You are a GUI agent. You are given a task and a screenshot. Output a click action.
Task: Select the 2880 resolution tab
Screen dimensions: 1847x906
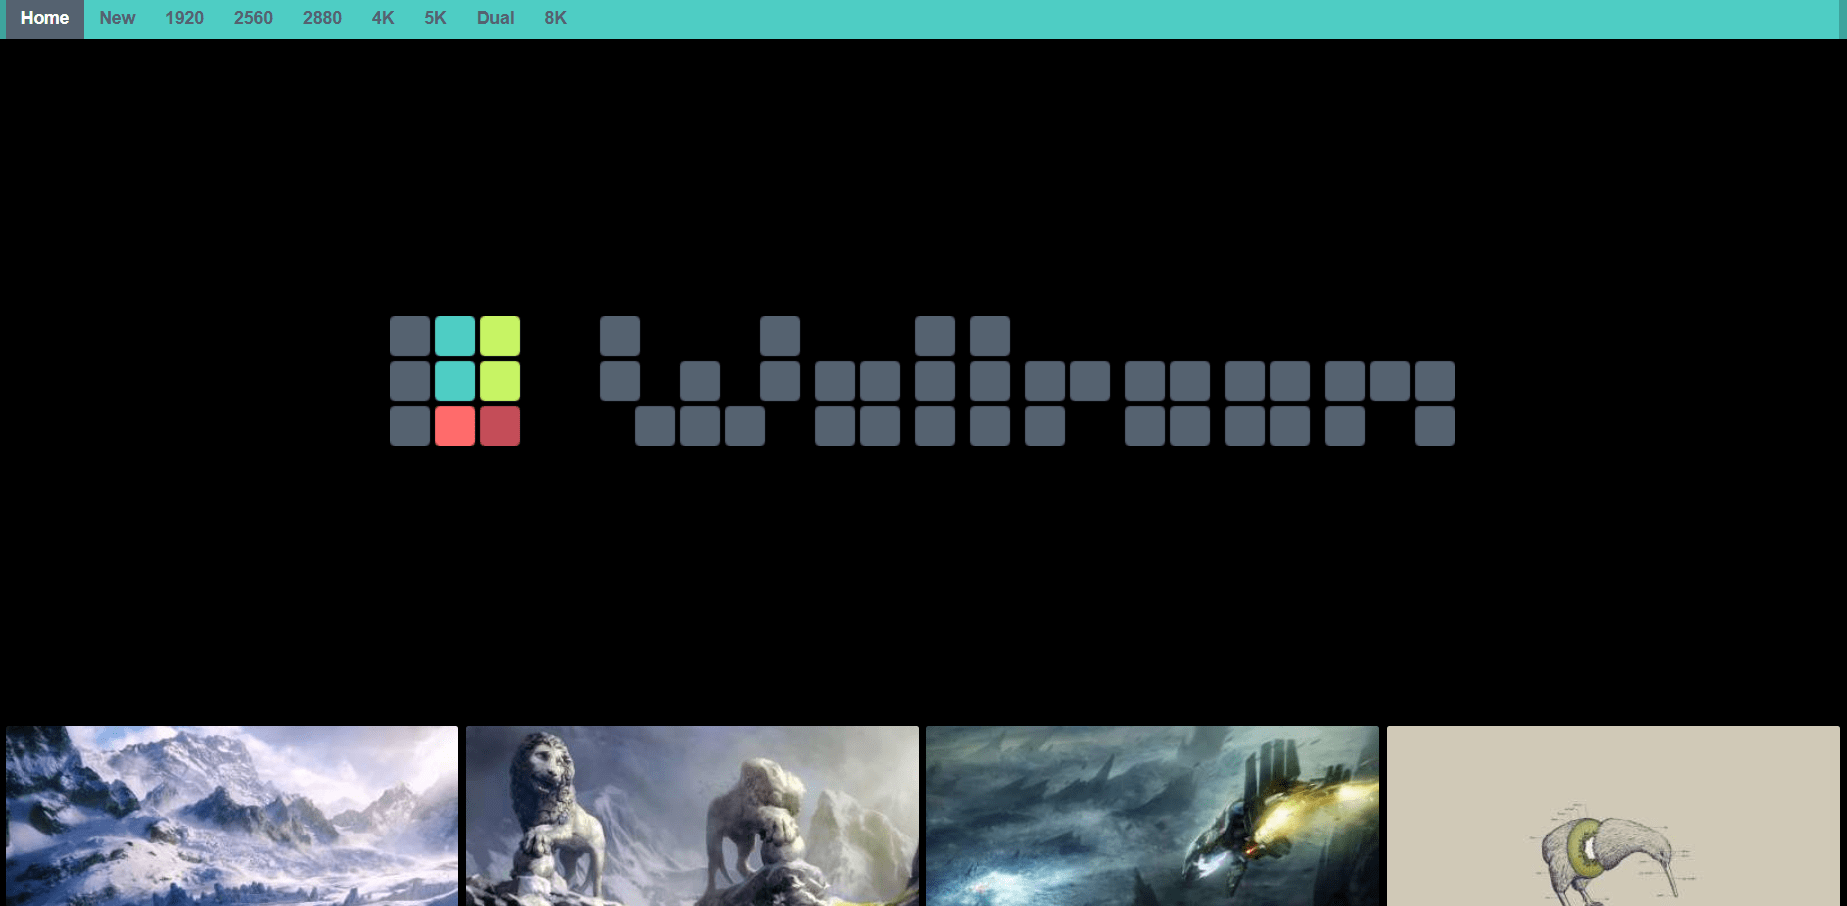322,18
